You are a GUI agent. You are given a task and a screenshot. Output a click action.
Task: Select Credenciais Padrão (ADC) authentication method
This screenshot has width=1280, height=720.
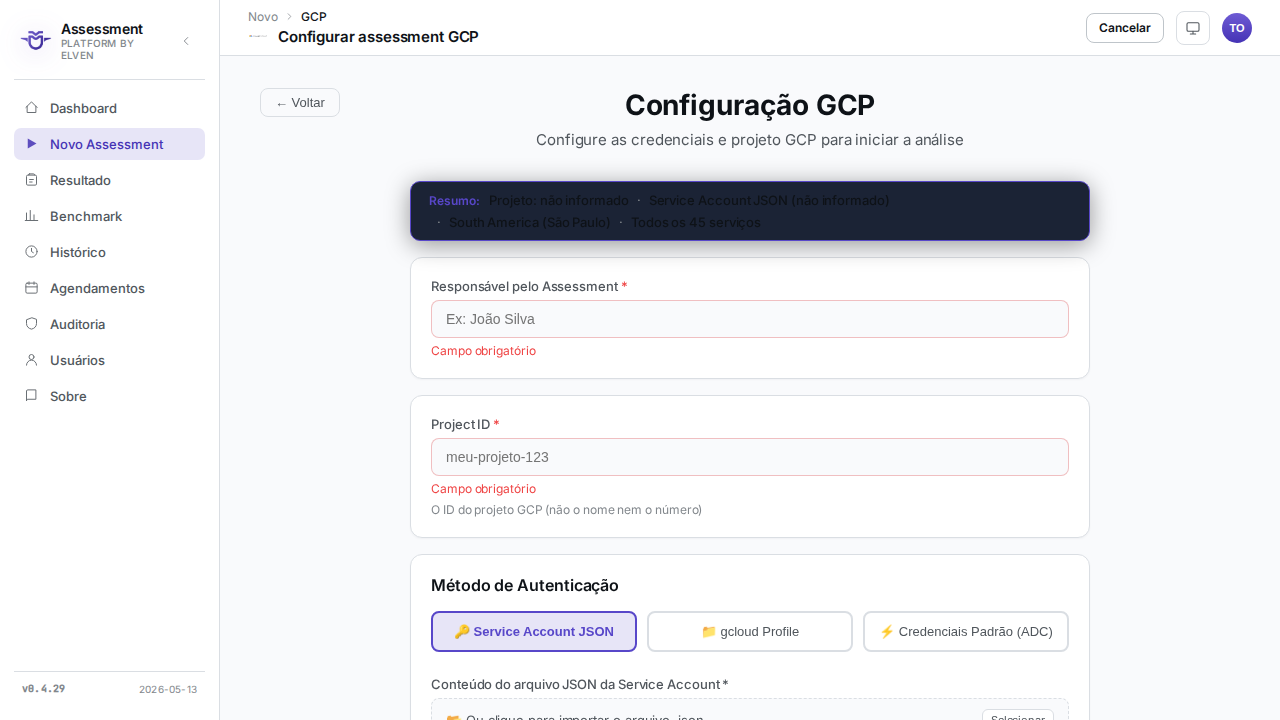966,631
